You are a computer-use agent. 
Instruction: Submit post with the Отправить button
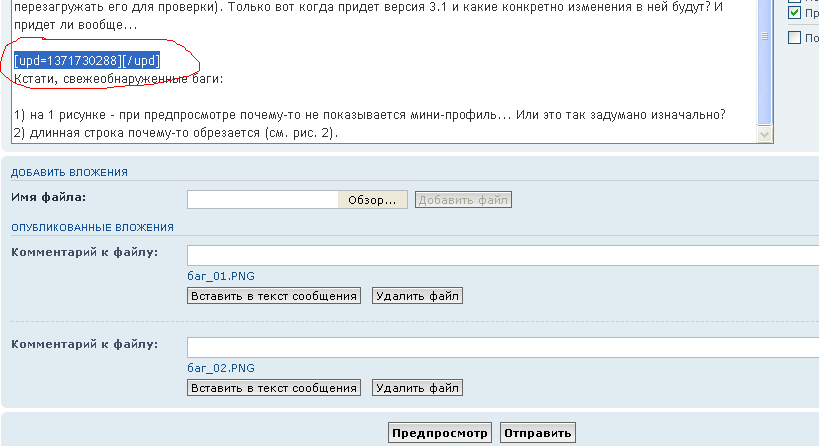[x=538, y=433]
